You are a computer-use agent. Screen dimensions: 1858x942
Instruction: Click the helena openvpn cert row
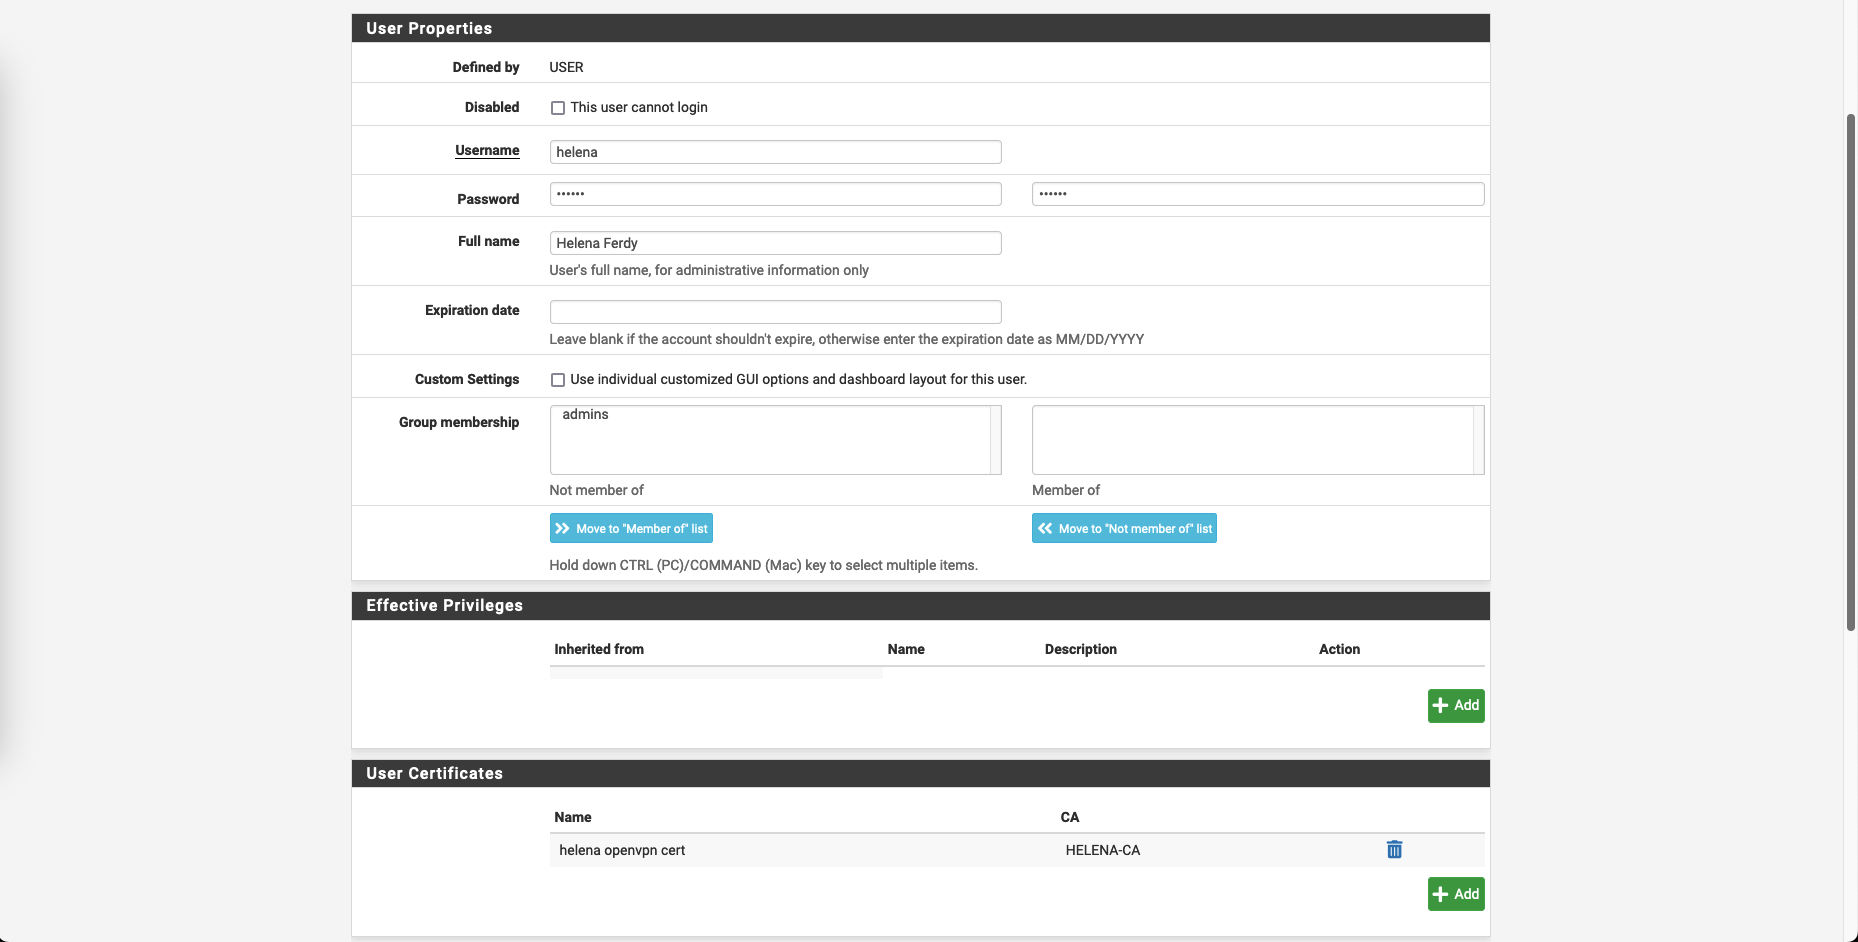(622, 851)
